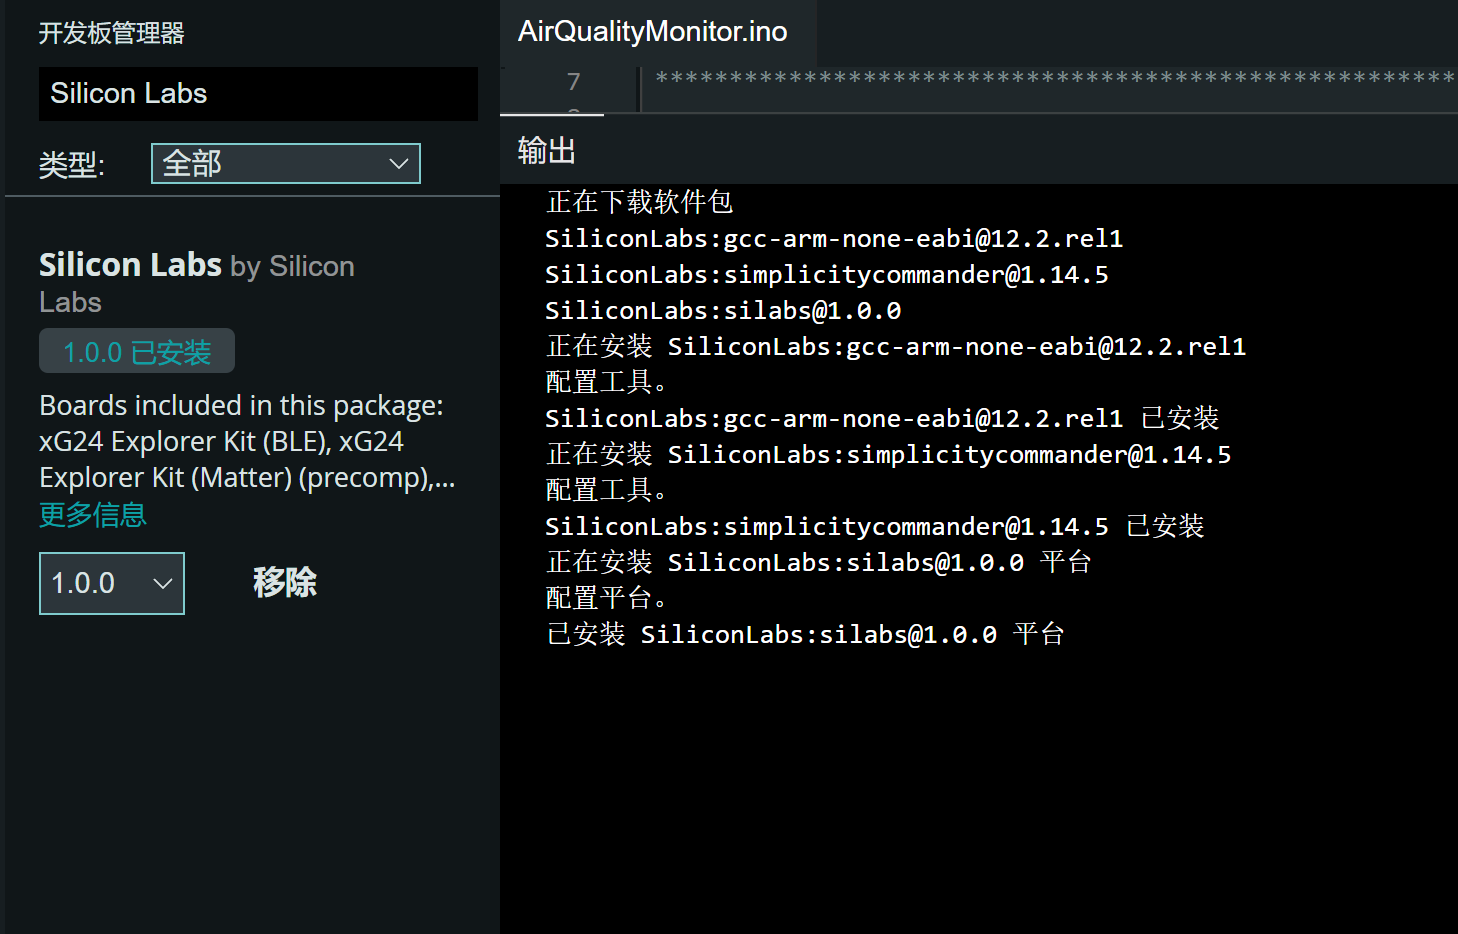Click the 输出 panel header

547,151
